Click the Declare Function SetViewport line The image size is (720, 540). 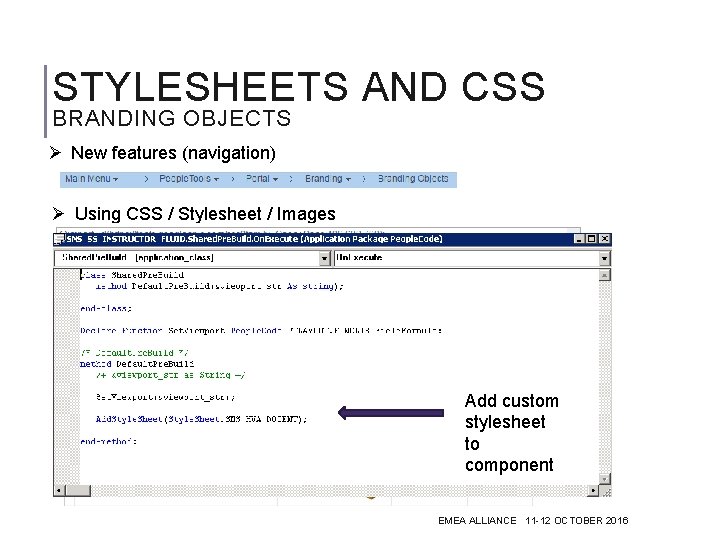click(261, 331)
